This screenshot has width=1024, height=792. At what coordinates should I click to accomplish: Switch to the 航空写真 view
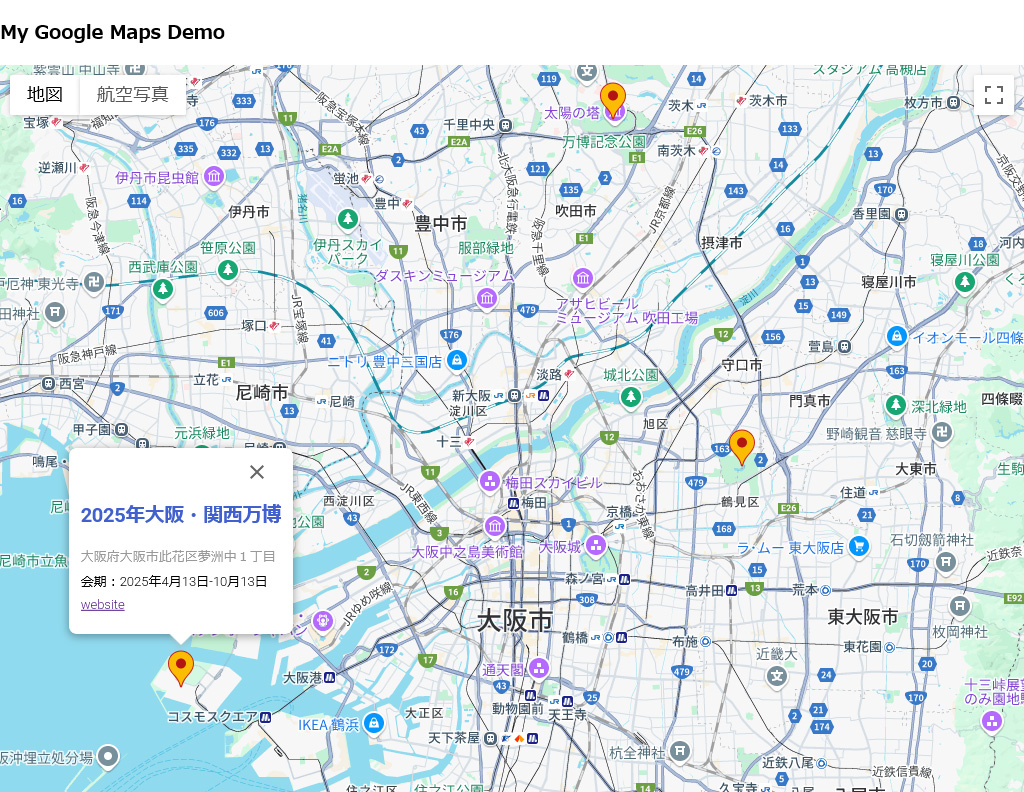click(x=132, y=95)
